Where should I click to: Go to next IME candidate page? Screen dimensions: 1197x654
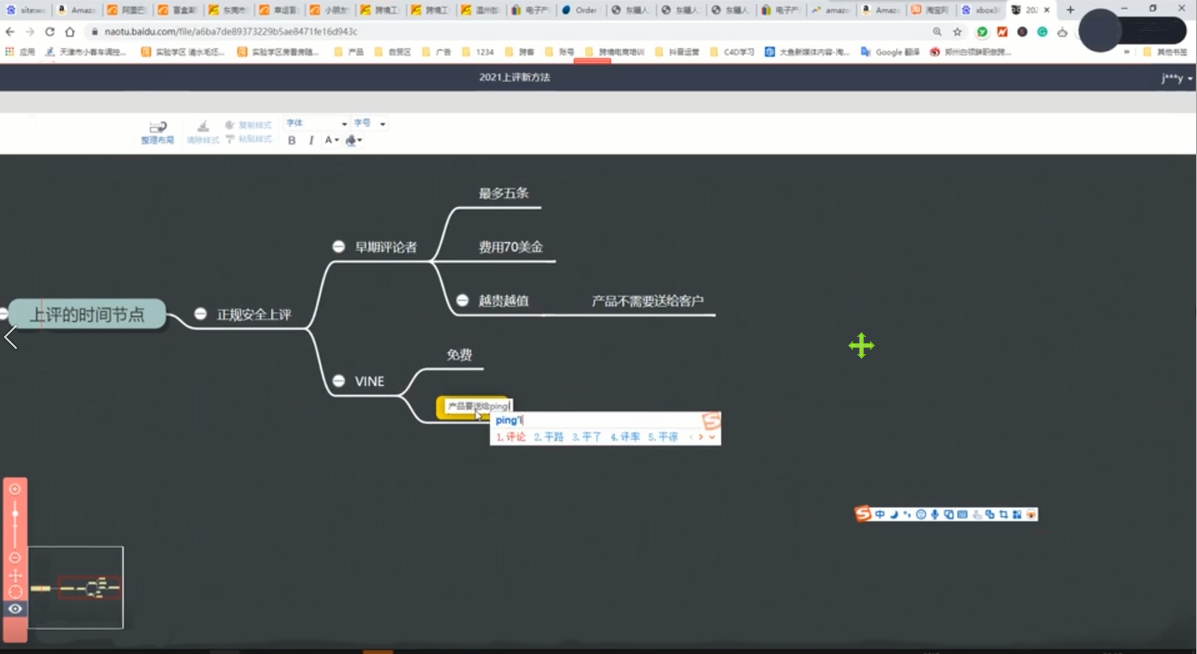click(701, 437)
